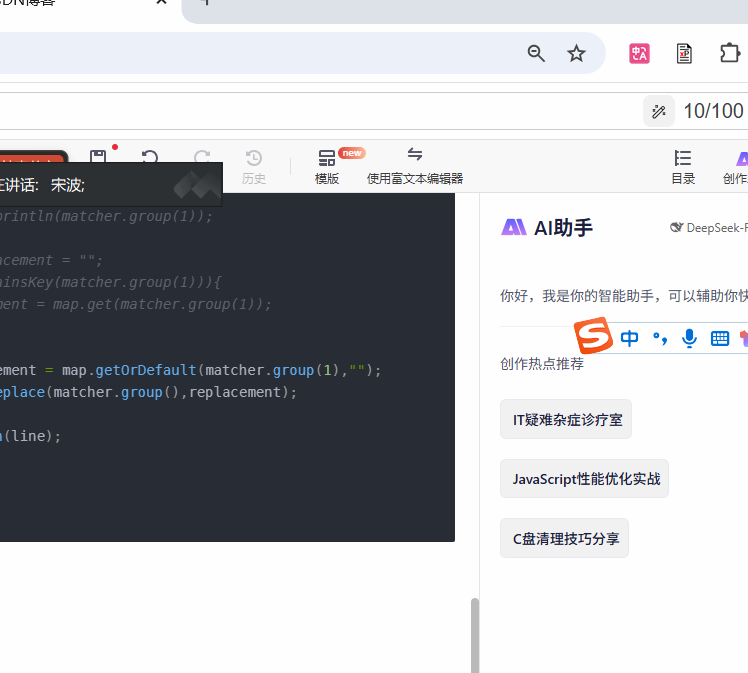Screen dimensions: 748x673
Task: Click the getOrDefault code line
Action: pyautogui.click(x=191, y=370)
